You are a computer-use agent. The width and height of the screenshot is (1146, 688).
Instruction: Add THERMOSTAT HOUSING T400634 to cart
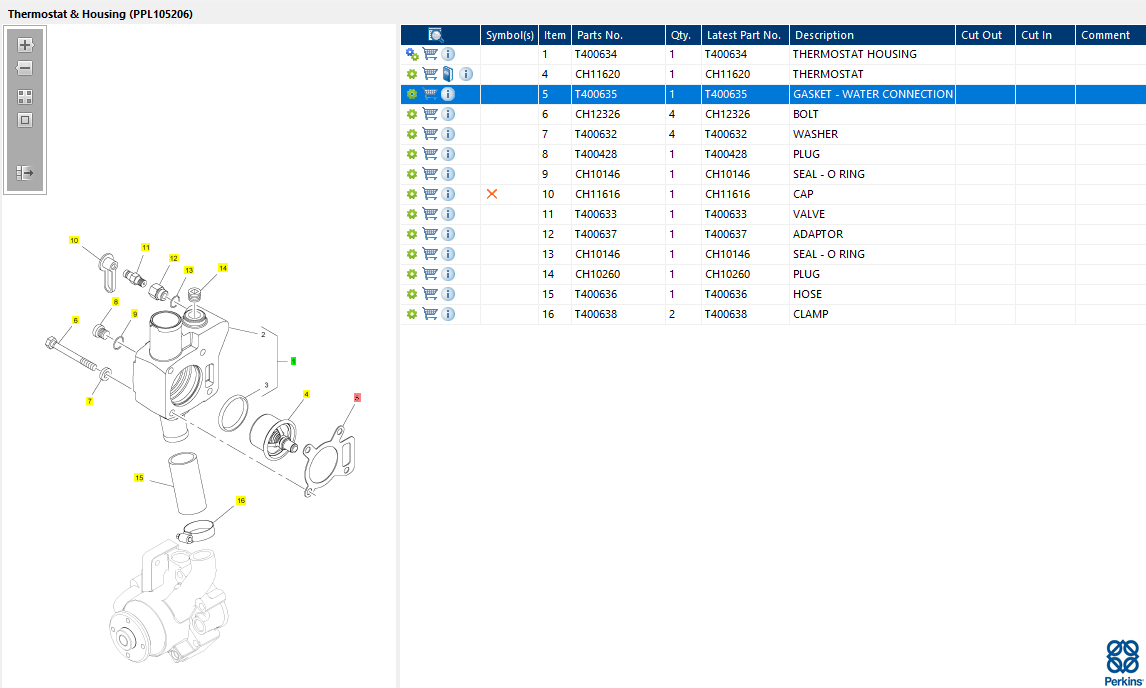click(x=430, y=54)
